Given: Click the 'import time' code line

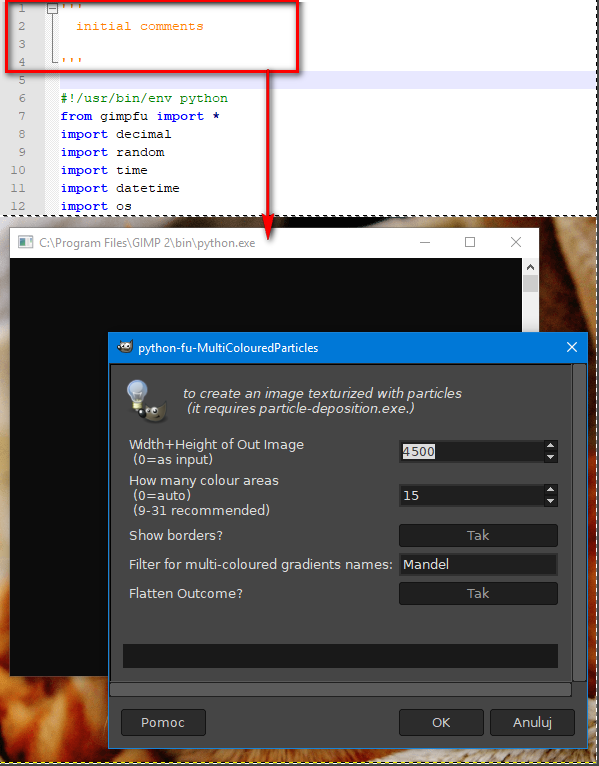Looking at the screenshot, I should pos(104,170).
